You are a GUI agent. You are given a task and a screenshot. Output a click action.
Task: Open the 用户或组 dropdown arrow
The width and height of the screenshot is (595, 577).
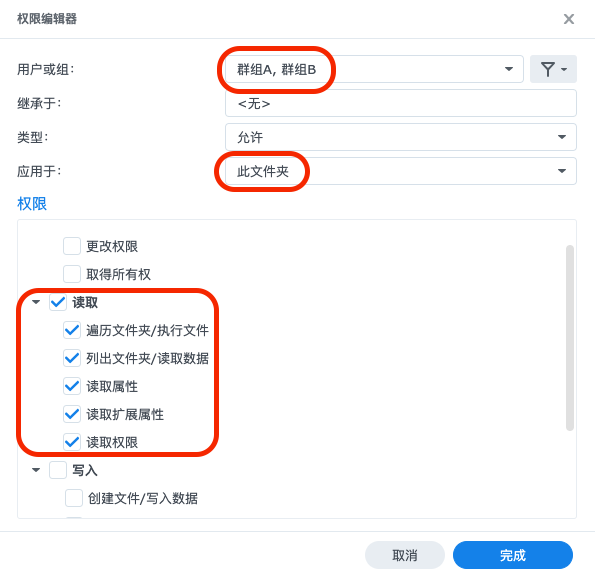(x=508, y=69)
